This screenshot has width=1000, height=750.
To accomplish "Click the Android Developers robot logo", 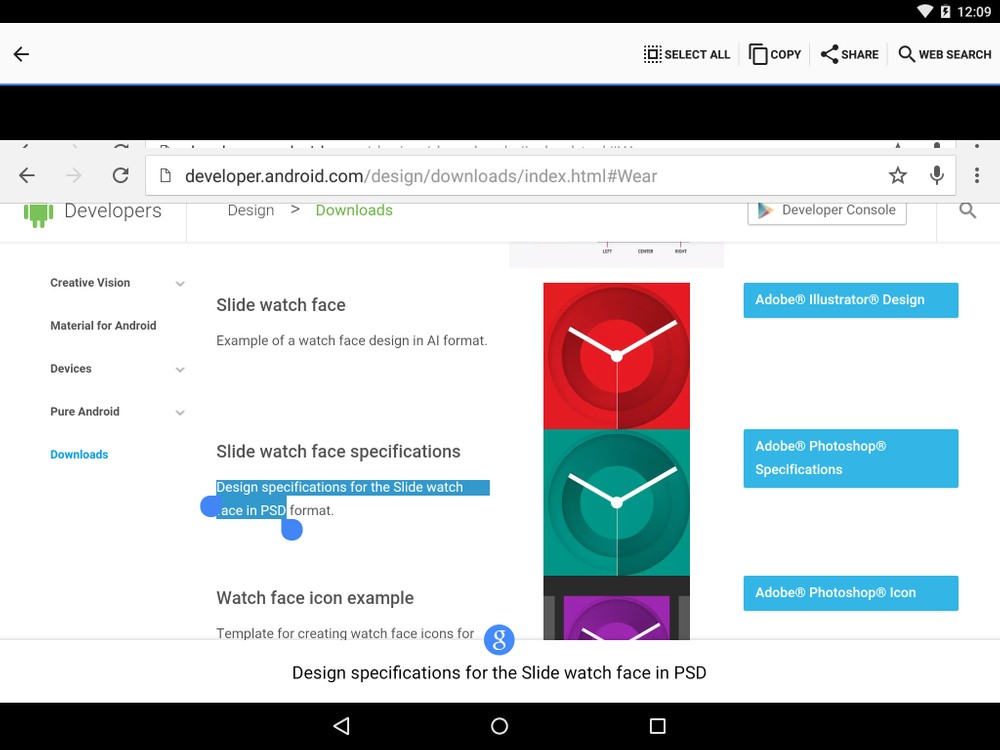I will point(38,214).
